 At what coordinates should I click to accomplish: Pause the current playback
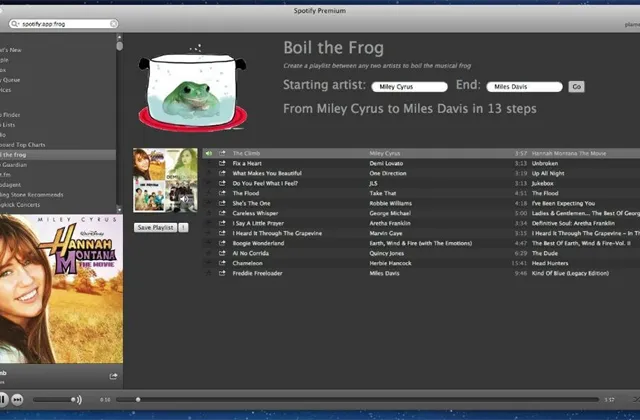pos(3,400)
